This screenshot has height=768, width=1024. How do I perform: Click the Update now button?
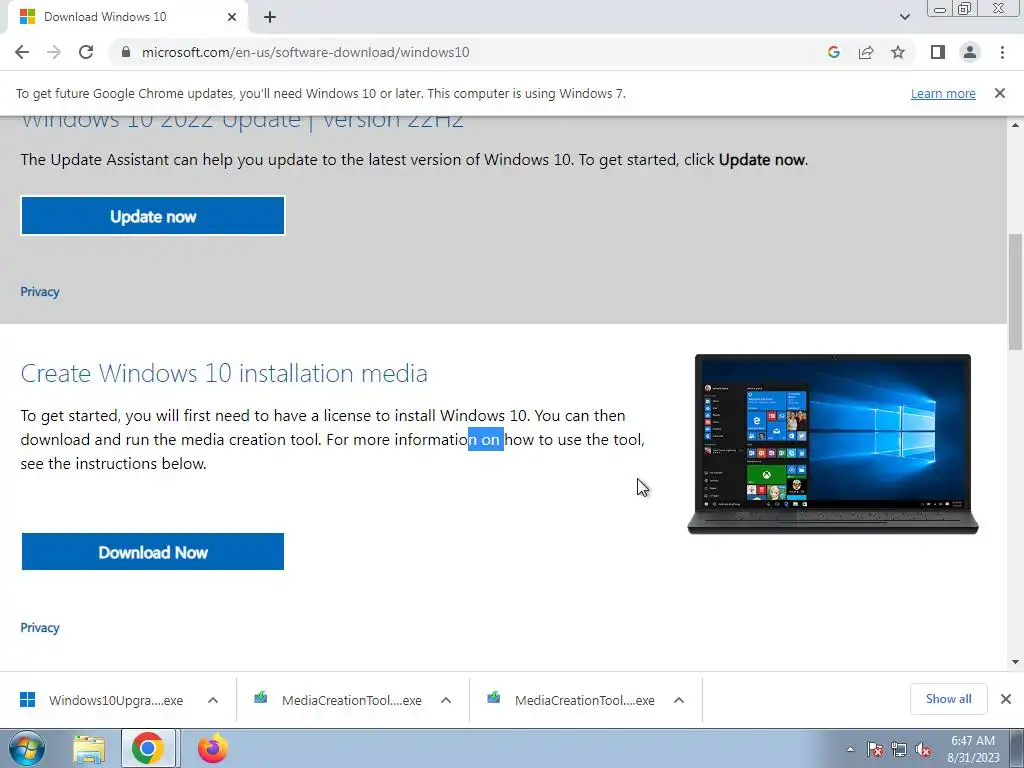pos(153,216)
